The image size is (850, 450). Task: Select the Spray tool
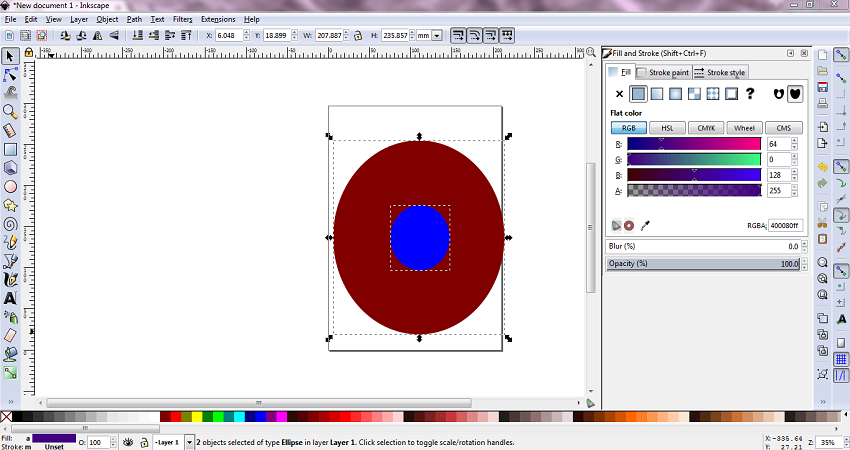pos(10,317)
